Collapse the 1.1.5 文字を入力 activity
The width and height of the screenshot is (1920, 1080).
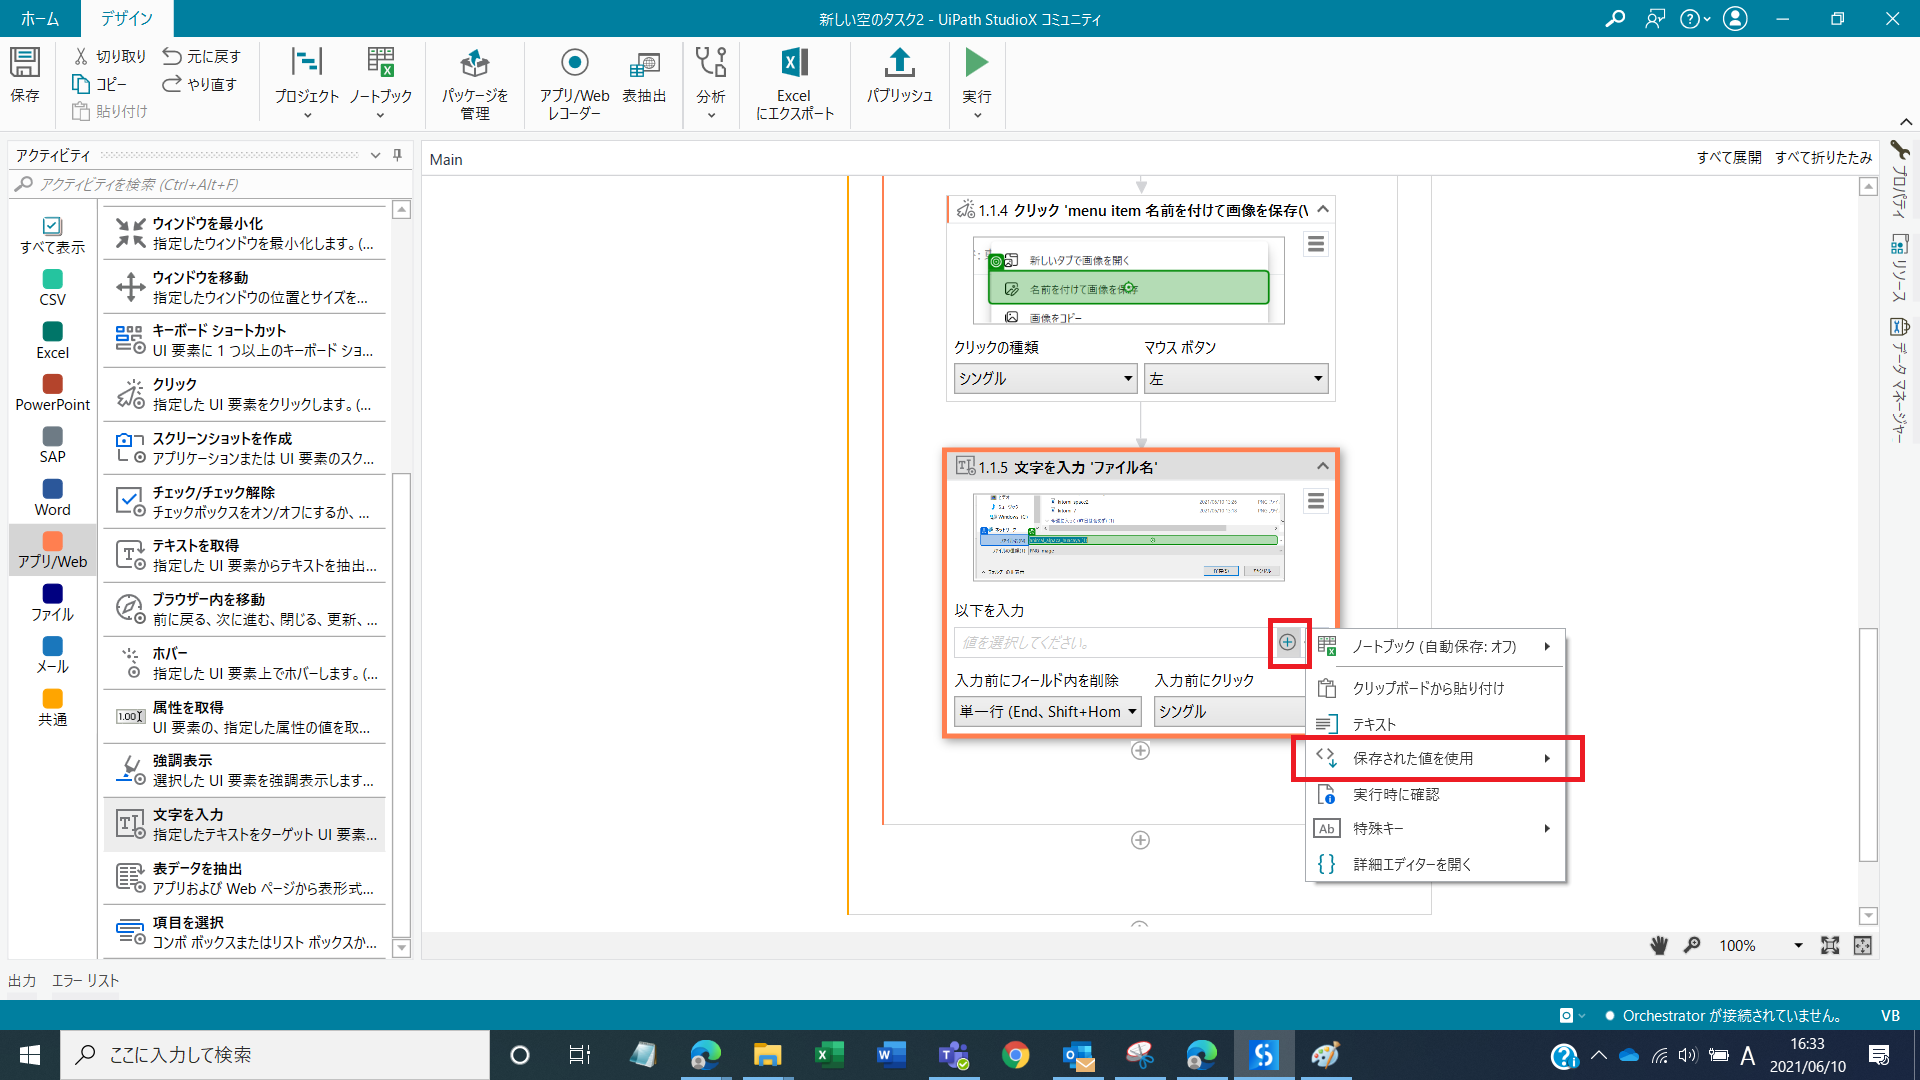1322,466
